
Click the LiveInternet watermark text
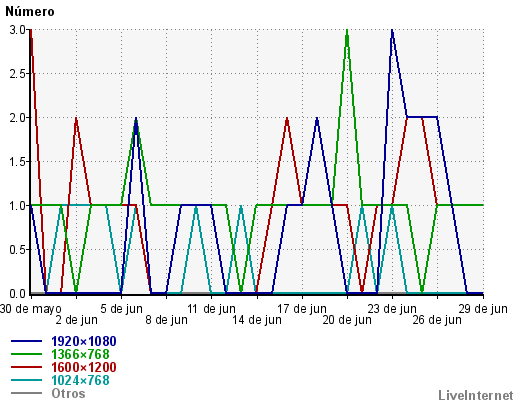point(476,395)
